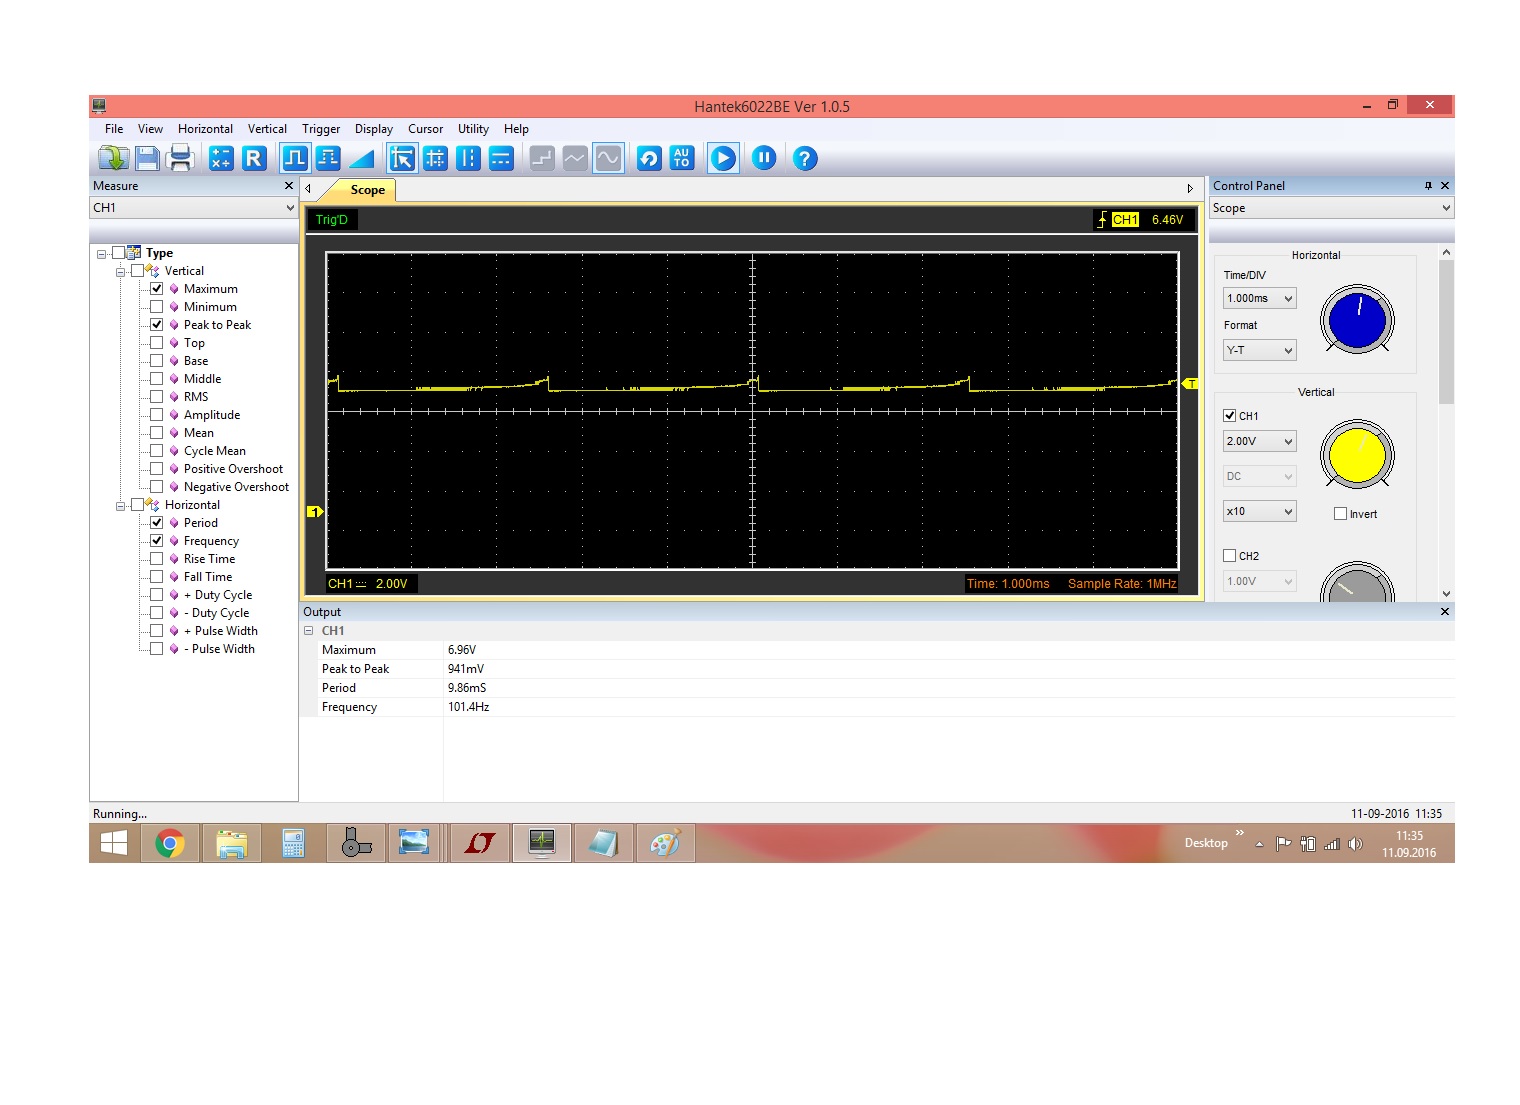This screenshot has height=1105, width=1520.
Task: Open the Measure channel CH1 dropdown
Action: [x=194, y=208]
